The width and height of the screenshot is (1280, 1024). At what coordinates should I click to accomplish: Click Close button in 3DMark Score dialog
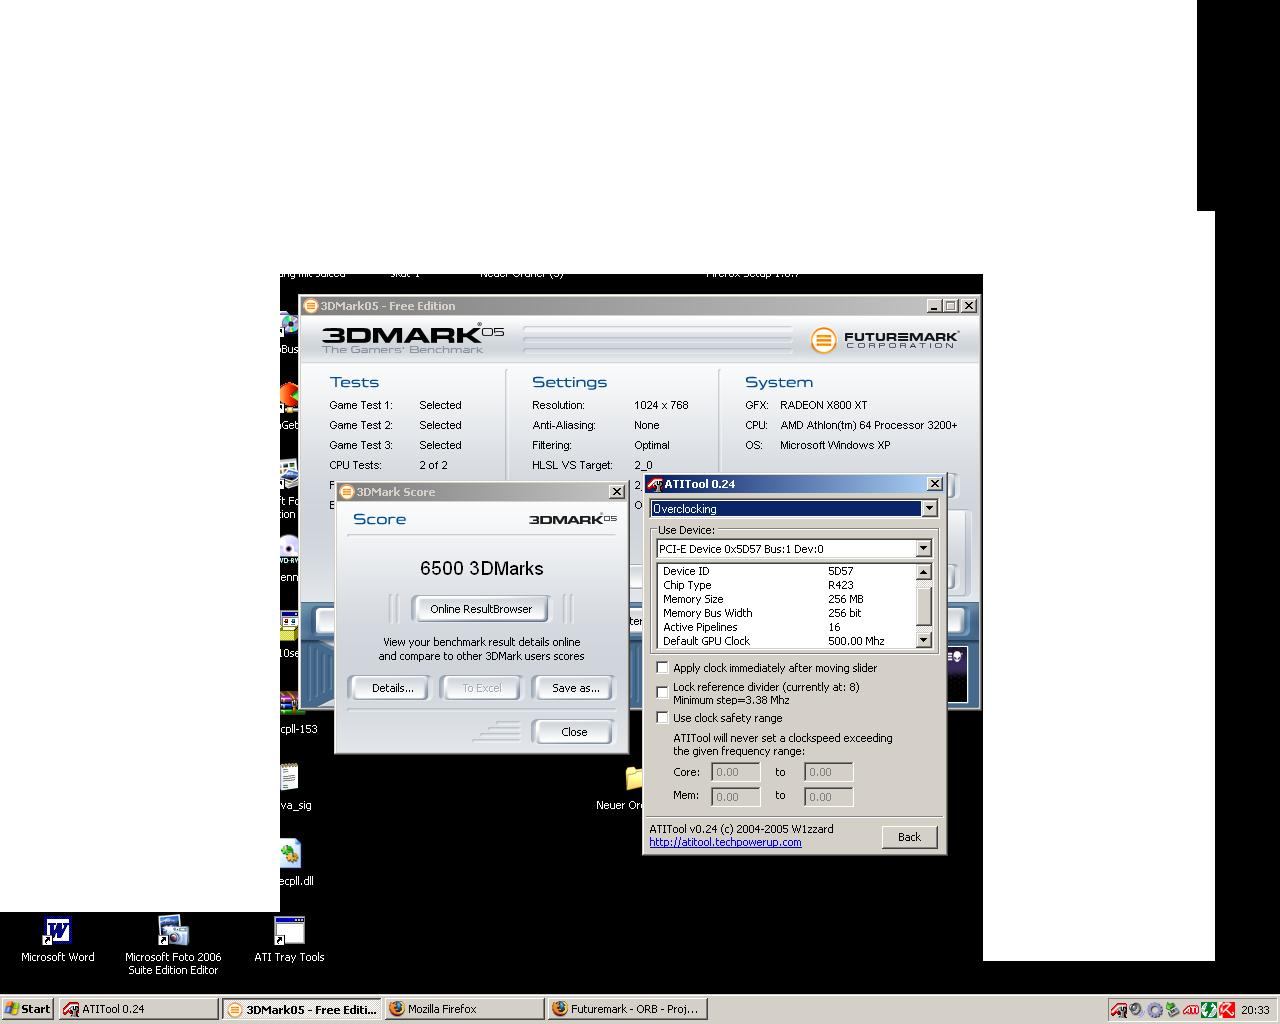(x=574, y=732)
